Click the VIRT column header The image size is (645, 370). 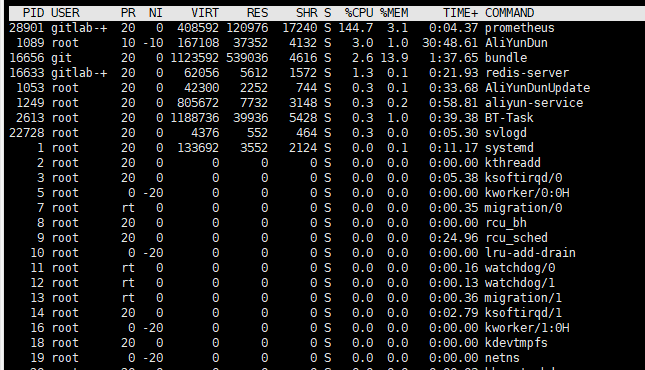click(205, 13)
